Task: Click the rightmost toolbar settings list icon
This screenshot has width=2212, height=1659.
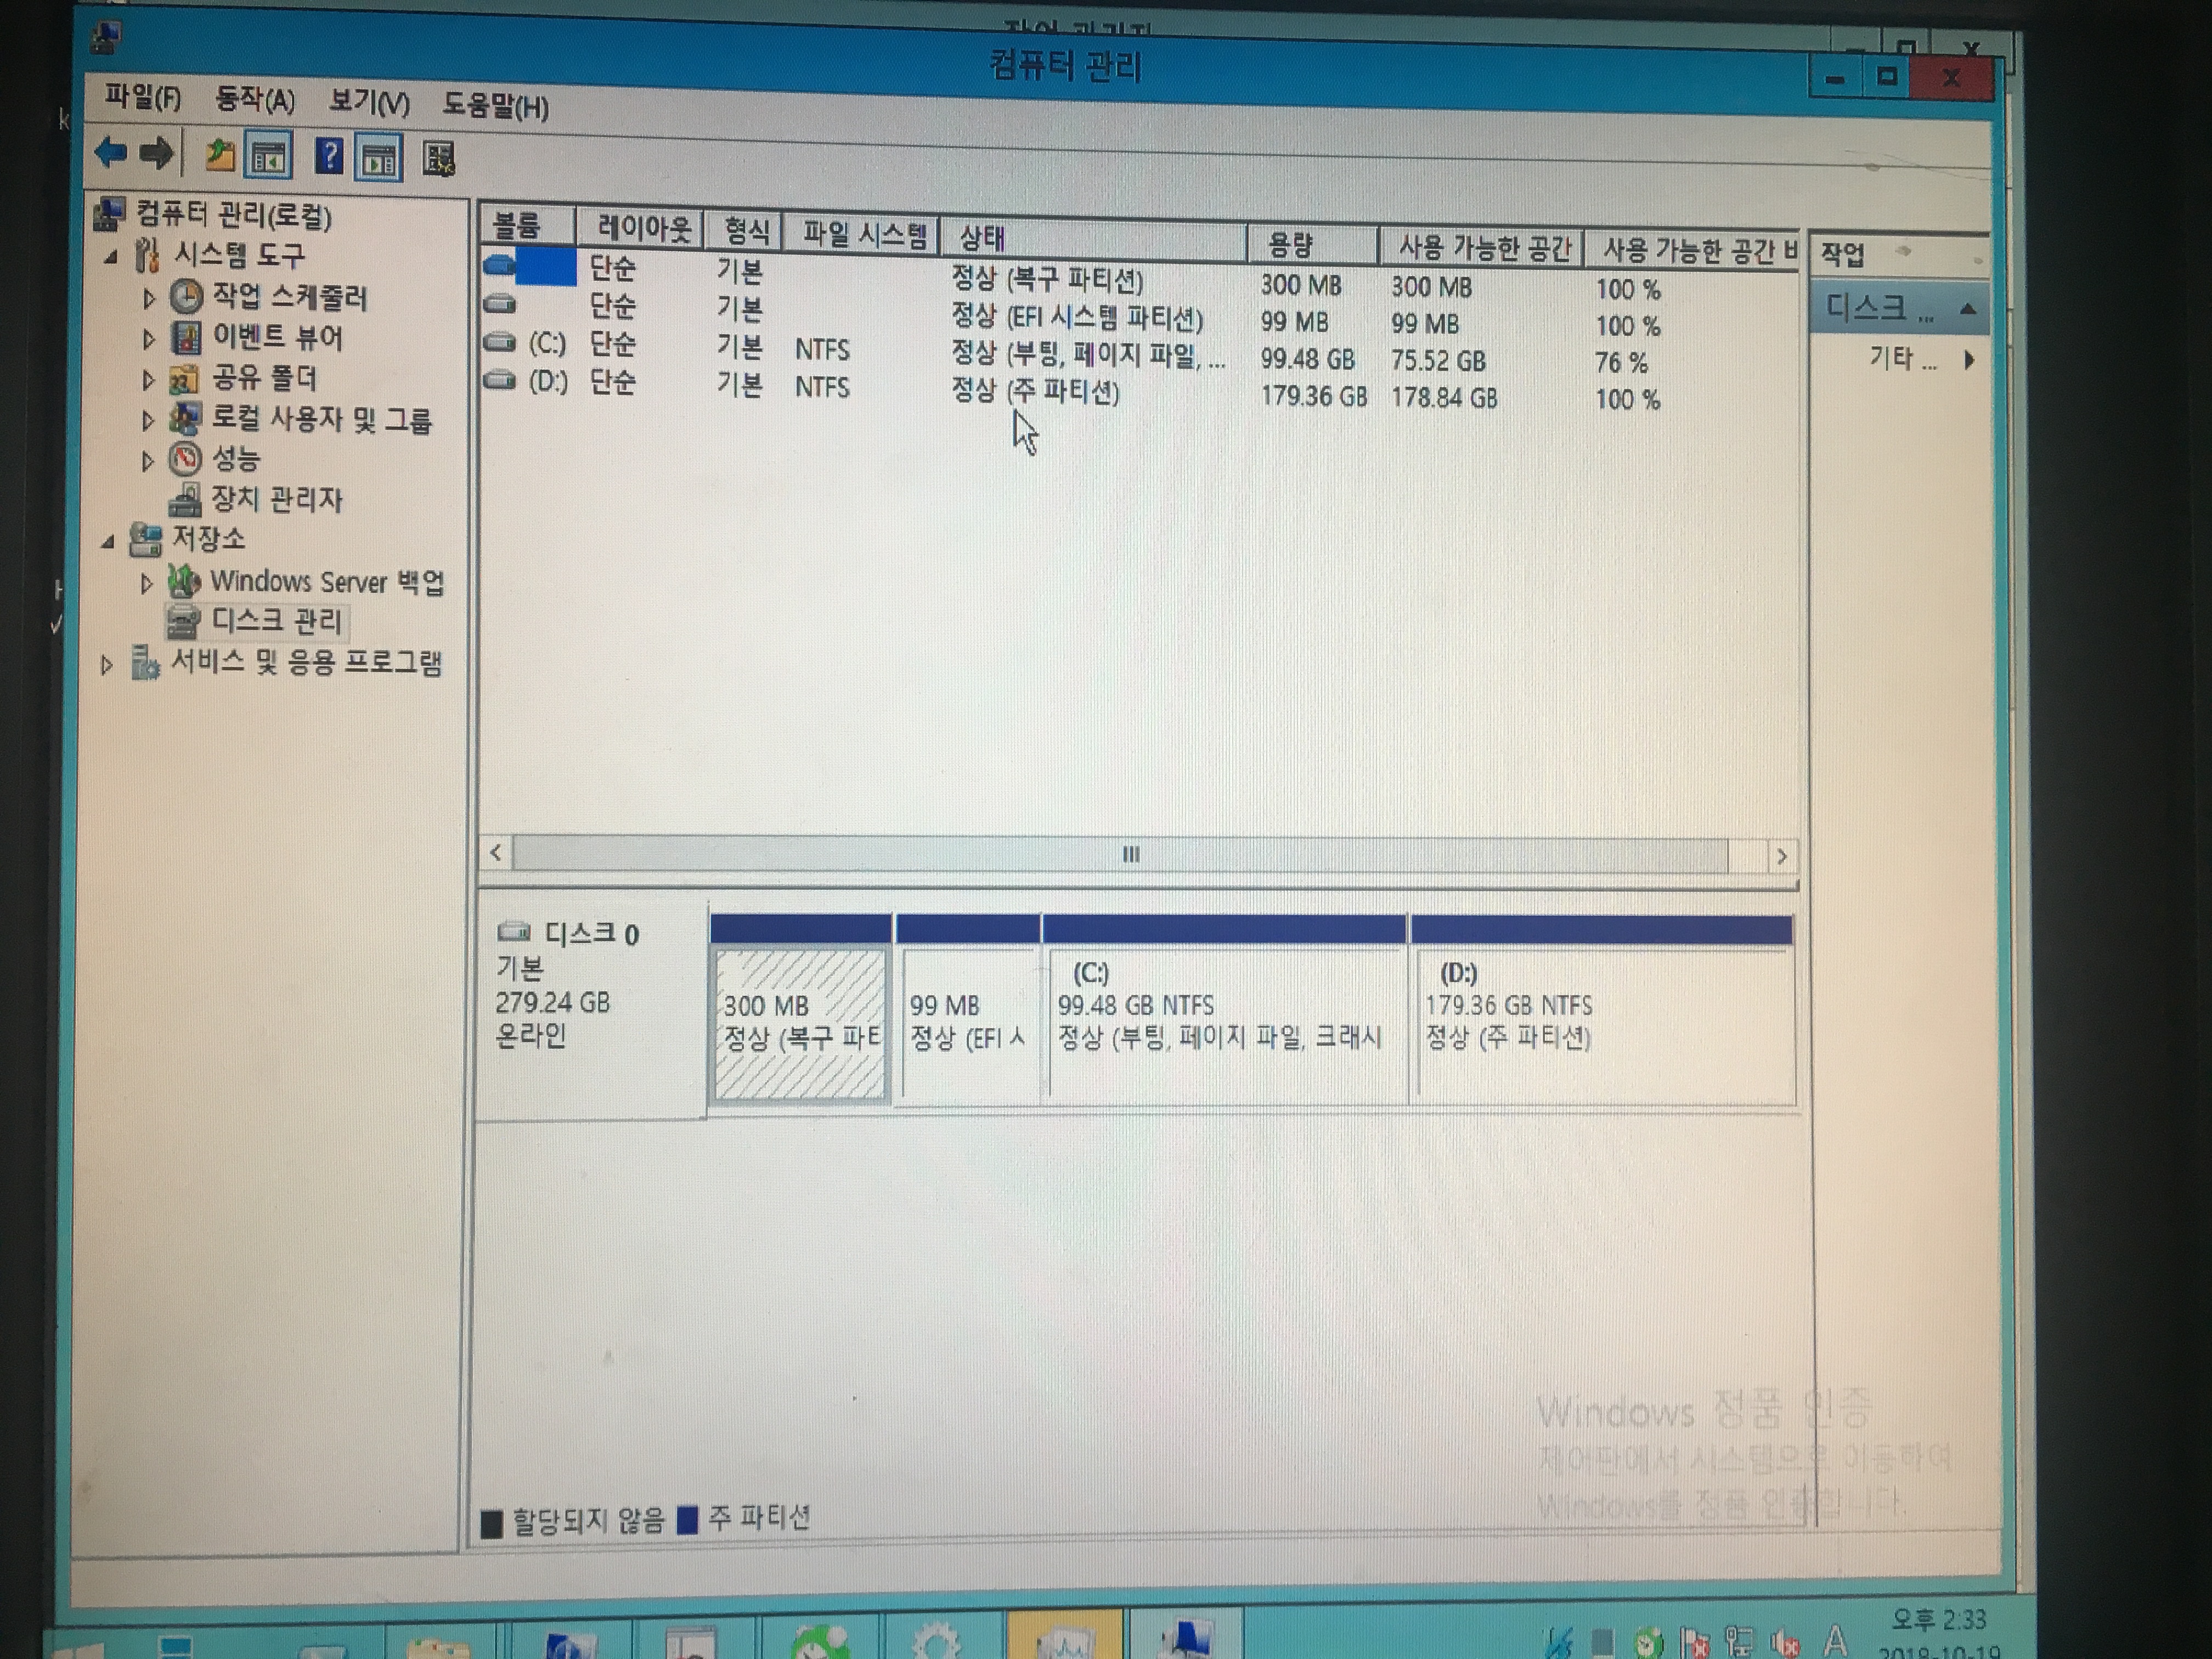Action: click(439, 158)
